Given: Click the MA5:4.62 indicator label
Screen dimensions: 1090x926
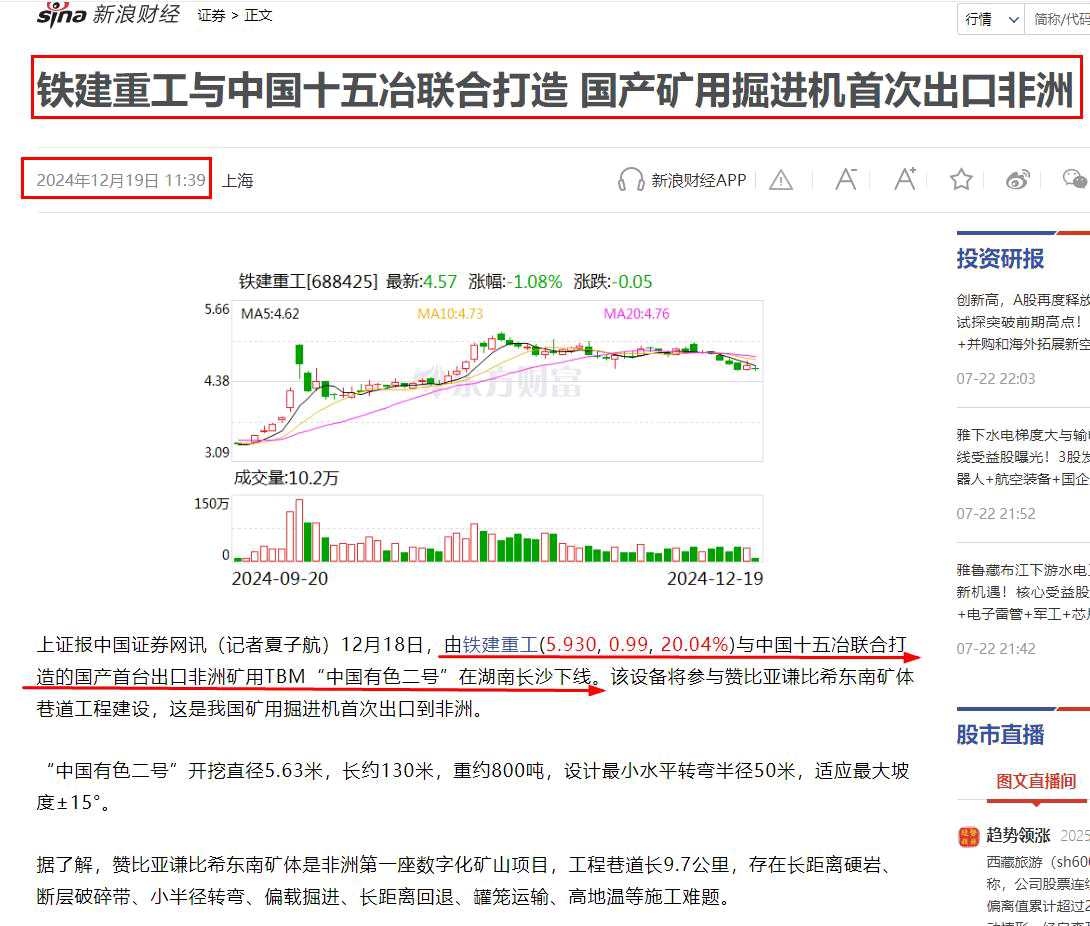Looking at the screenshot, I should coord(270,314).
